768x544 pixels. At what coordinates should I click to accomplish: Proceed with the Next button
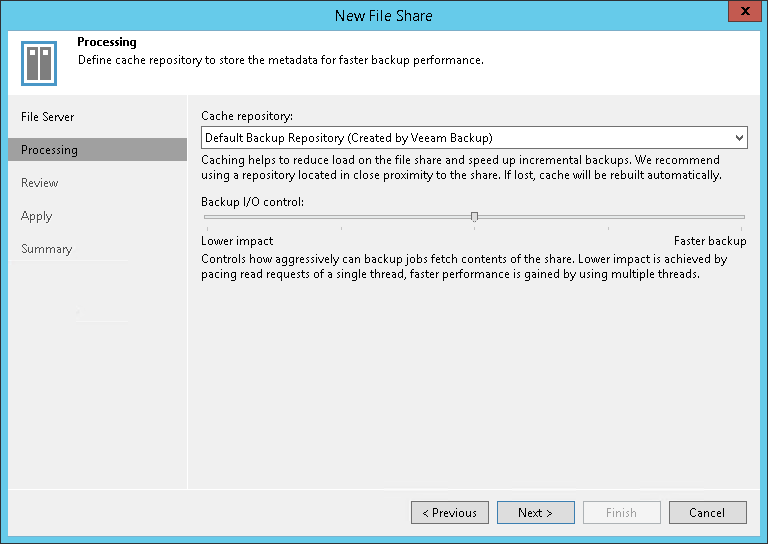tap(536, 513)
